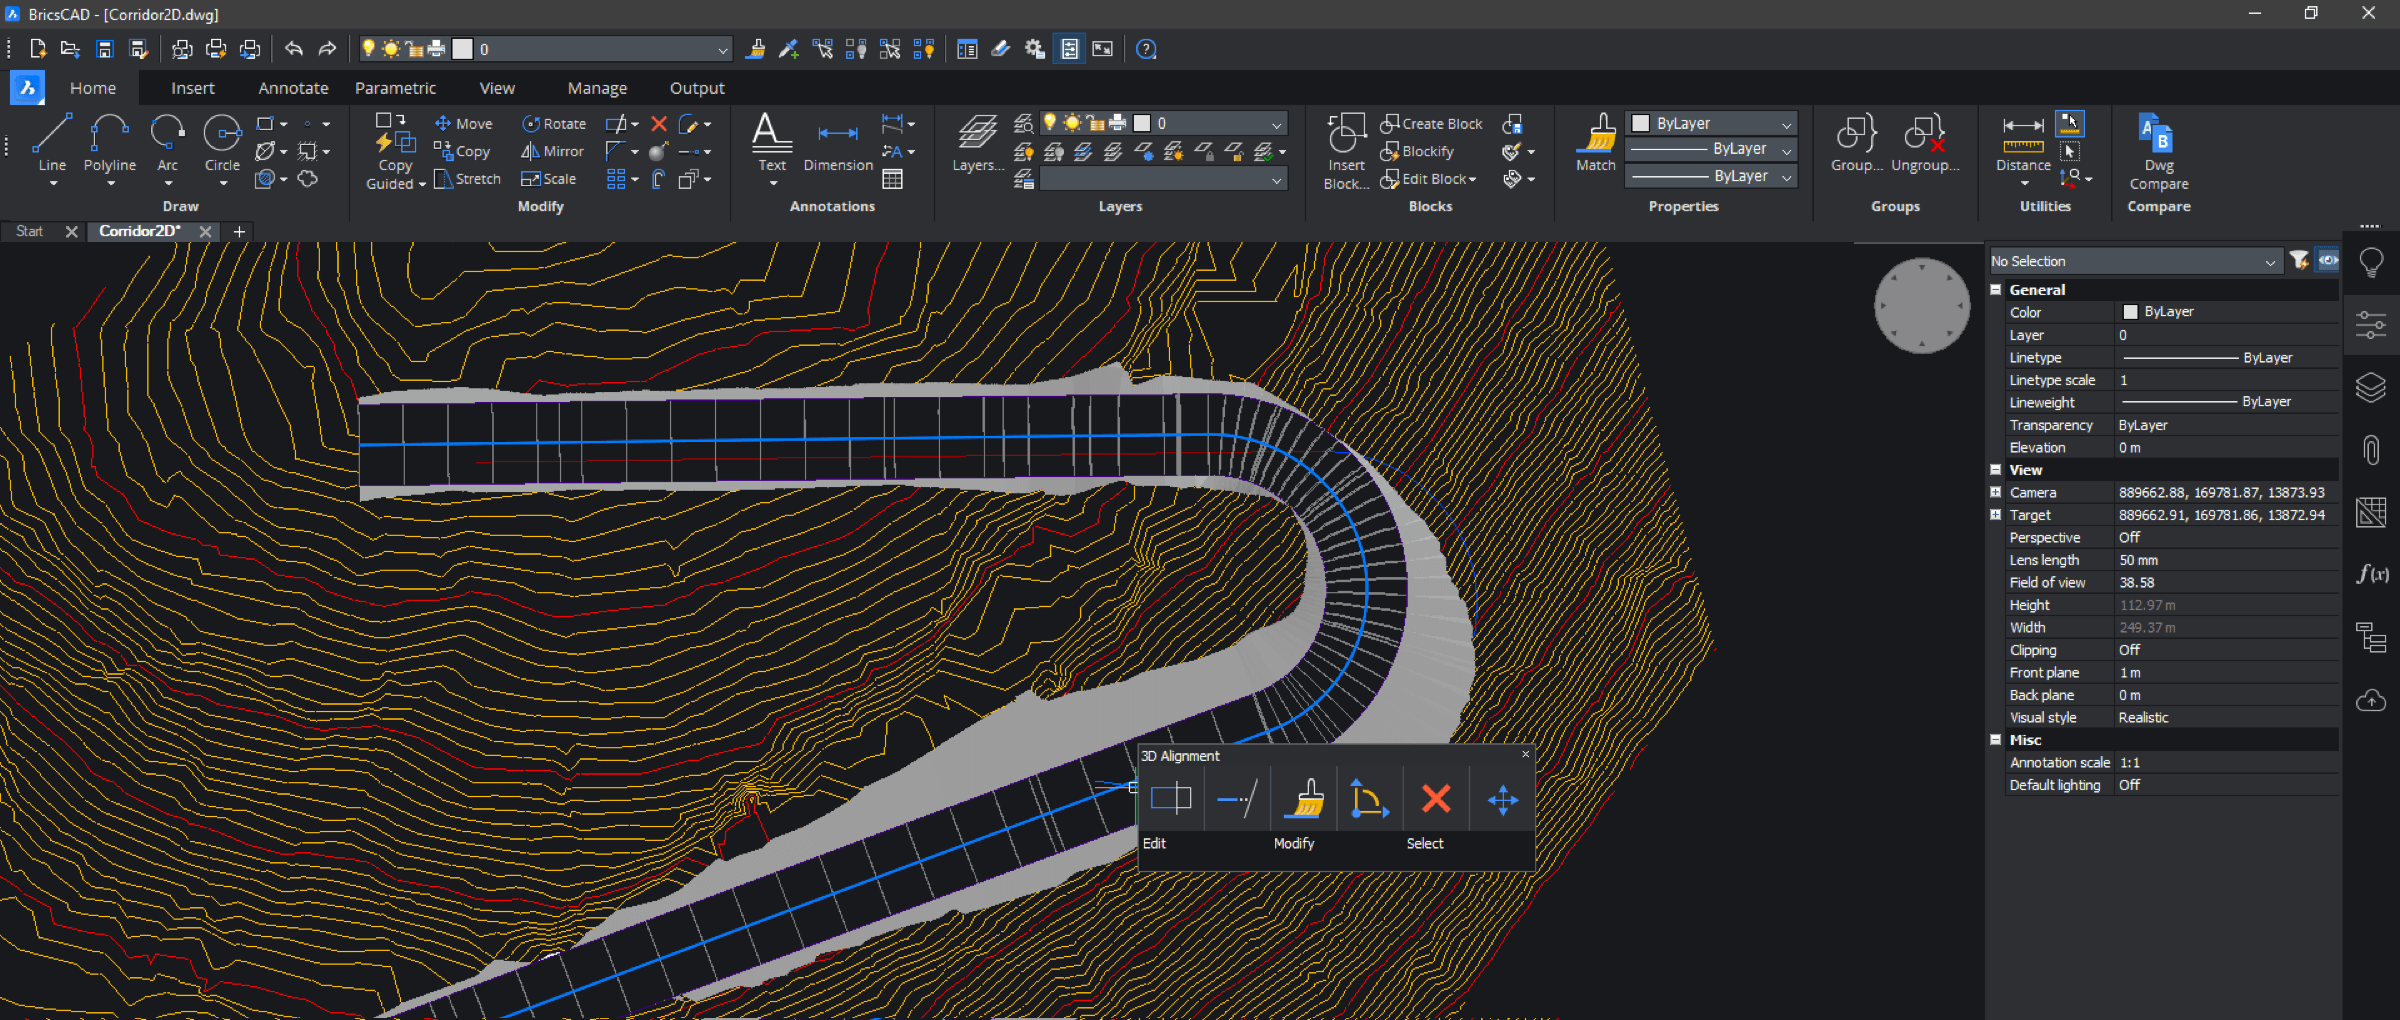Switch to the Start document tab
Screen dimensions: 2400x1020
click(30, 231)
